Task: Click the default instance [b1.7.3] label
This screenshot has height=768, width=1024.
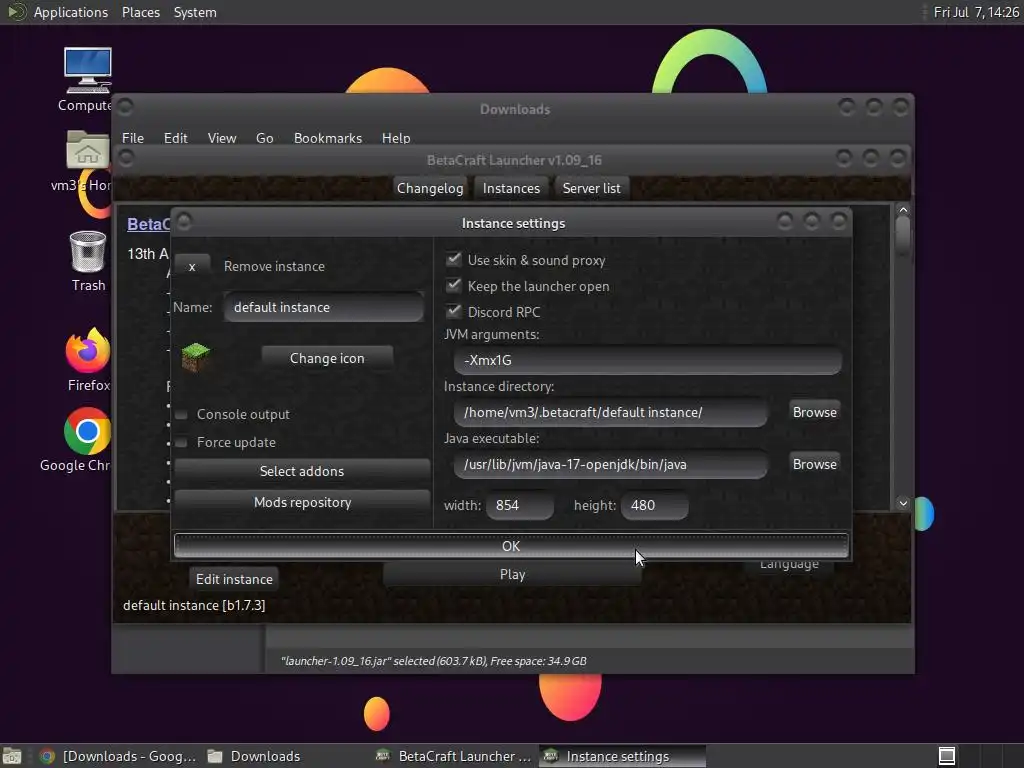Action: coord(194,605)
